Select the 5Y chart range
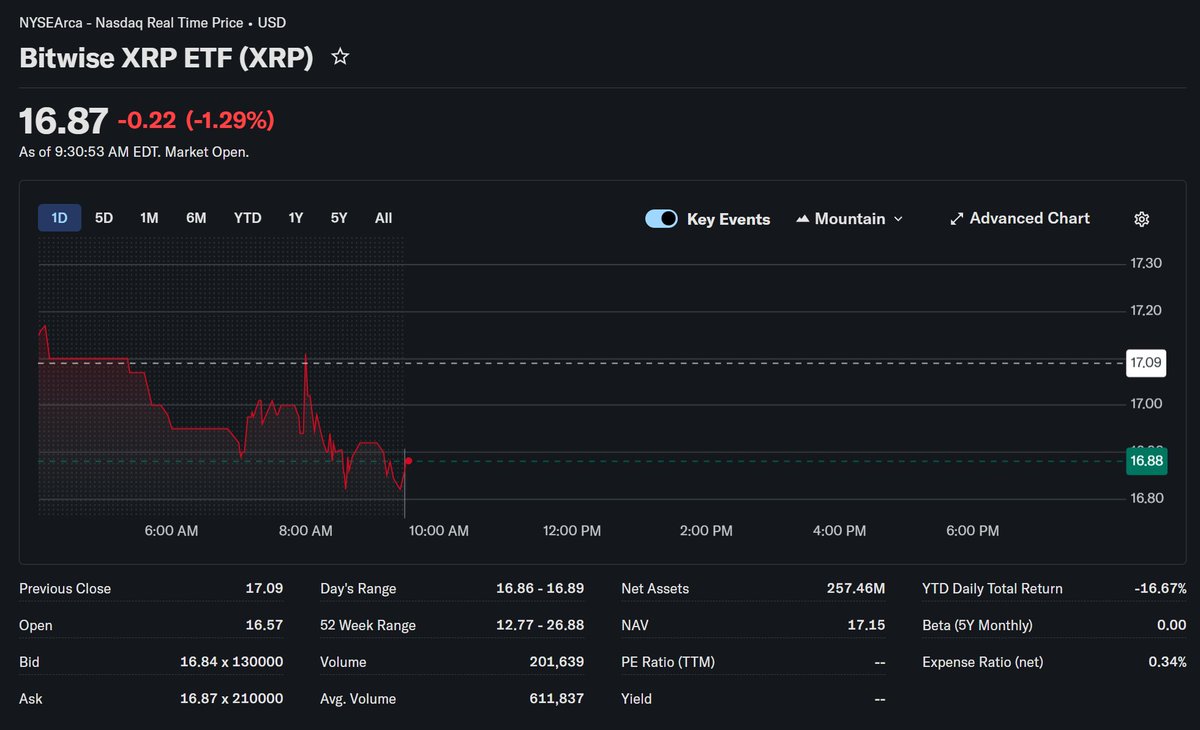1200x730 pixels. pyautogui.click(x=339, y=218)
